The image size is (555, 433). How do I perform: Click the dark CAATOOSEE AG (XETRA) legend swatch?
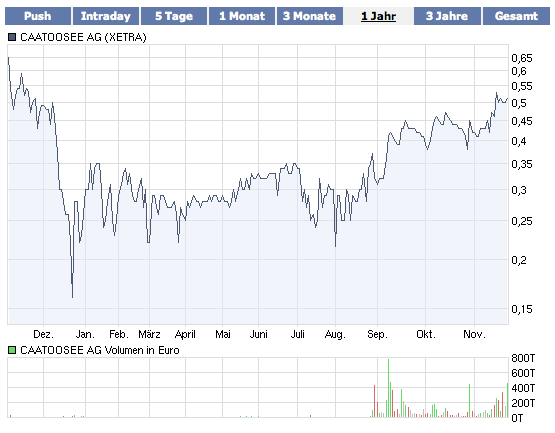[12, 37]
